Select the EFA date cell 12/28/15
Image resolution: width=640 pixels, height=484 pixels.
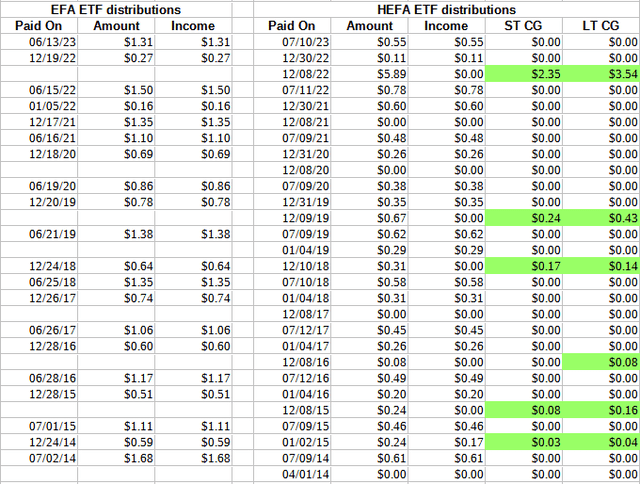pos(39,394)
